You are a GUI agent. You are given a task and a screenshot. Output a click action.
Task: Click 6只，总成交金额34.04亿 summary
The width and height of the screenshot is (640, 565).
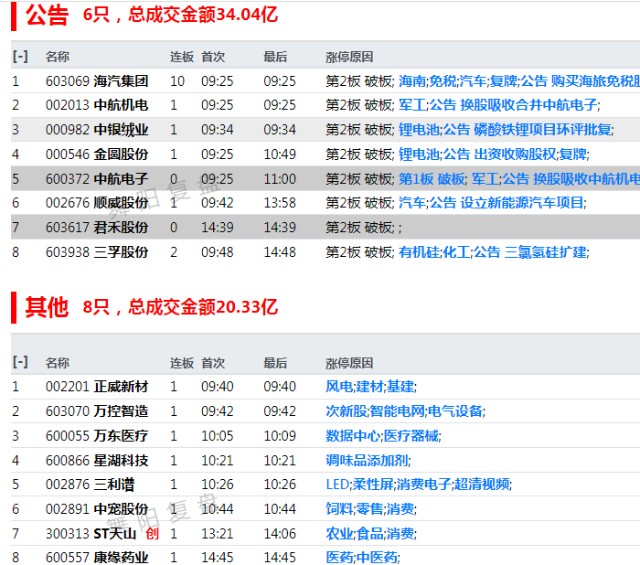pyautogui.click(x=180, y=15)
